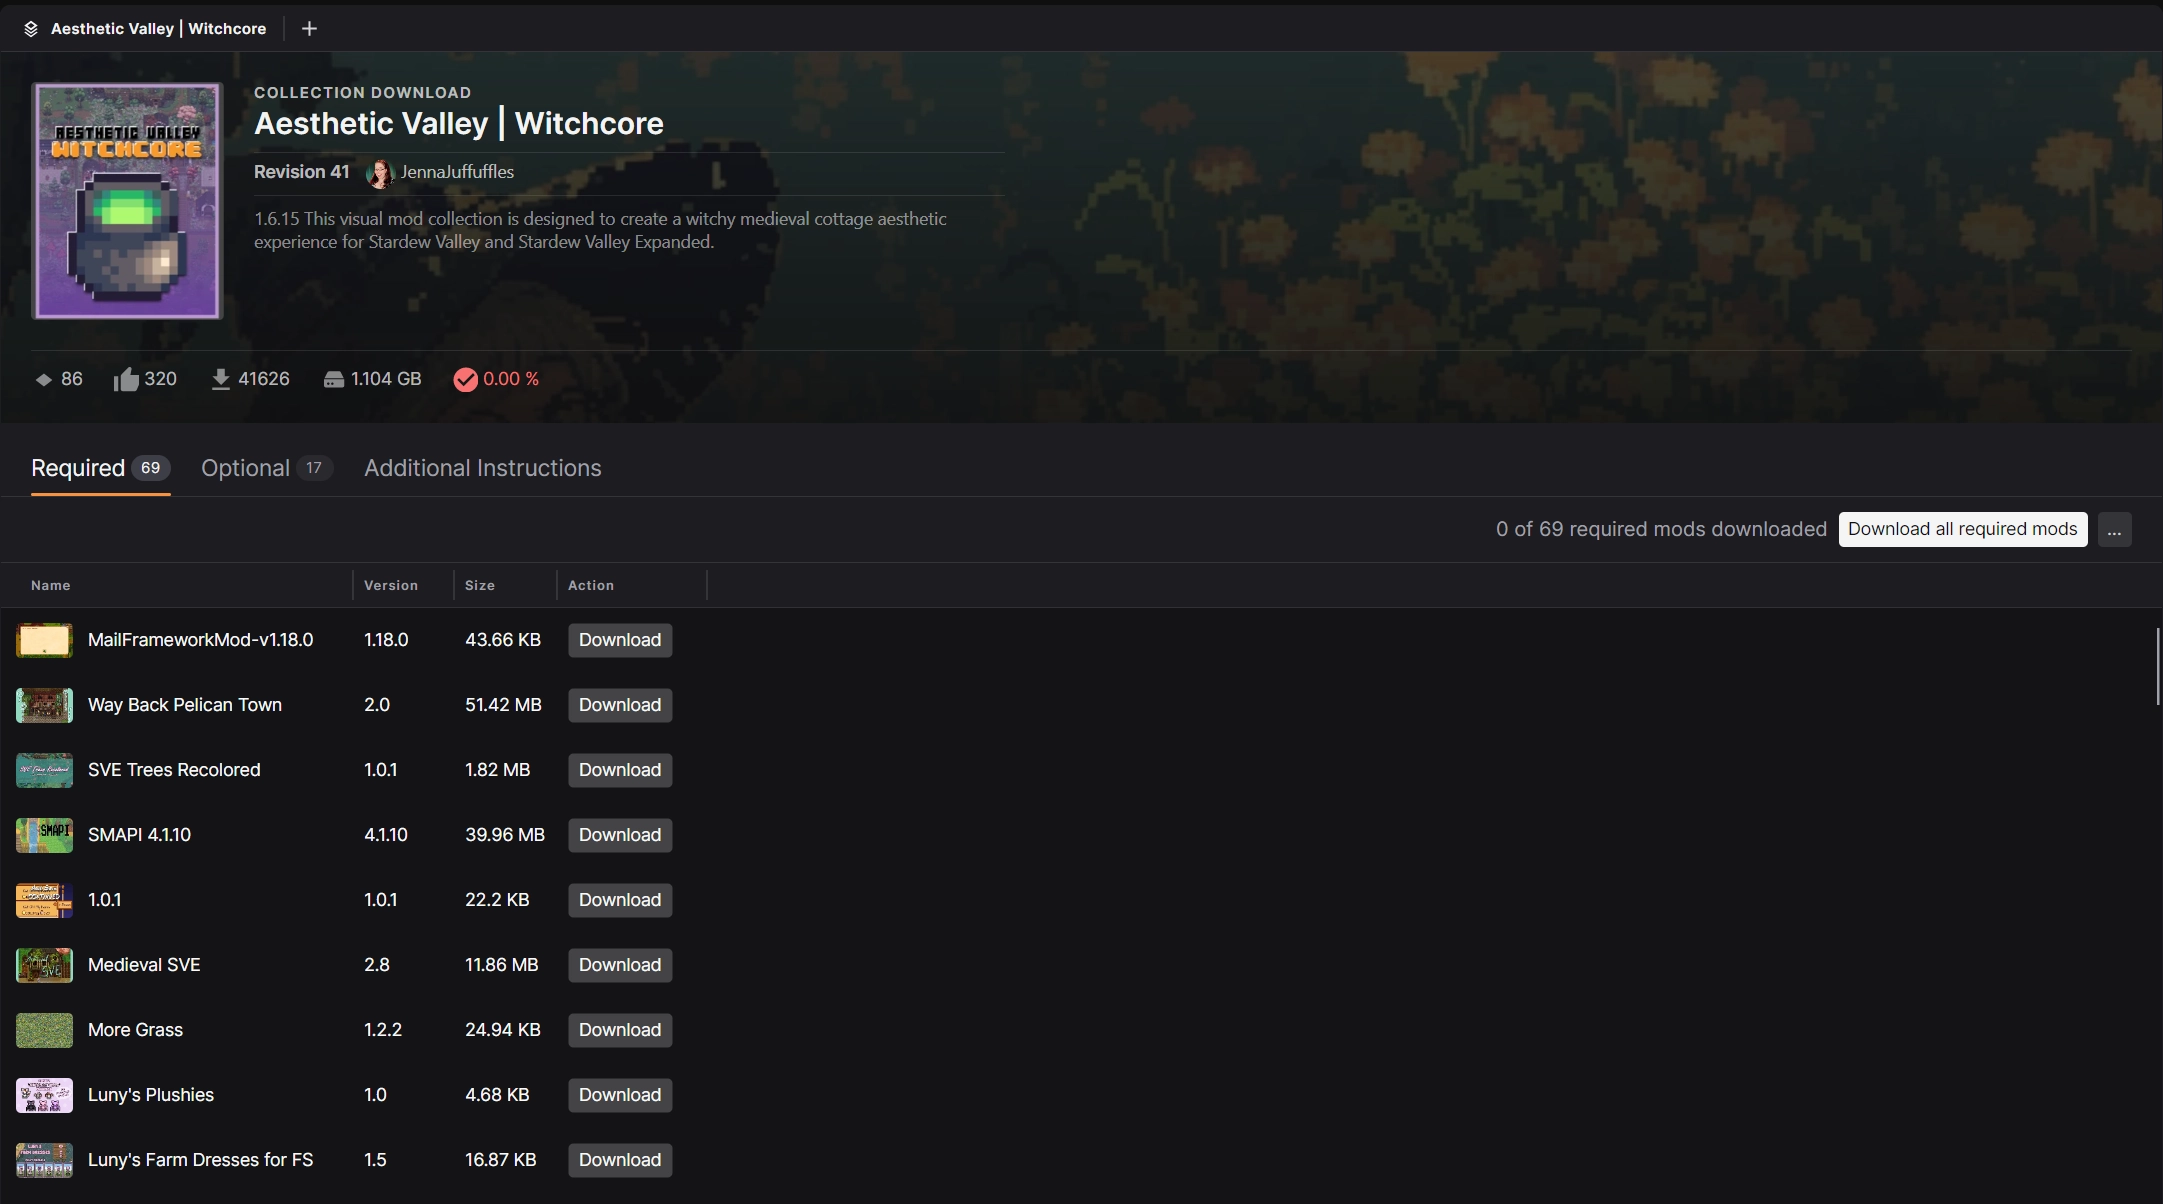Click the new tab plus icon in browser bar
This screenshot has width=2163, height=1204.
(307, 28)
